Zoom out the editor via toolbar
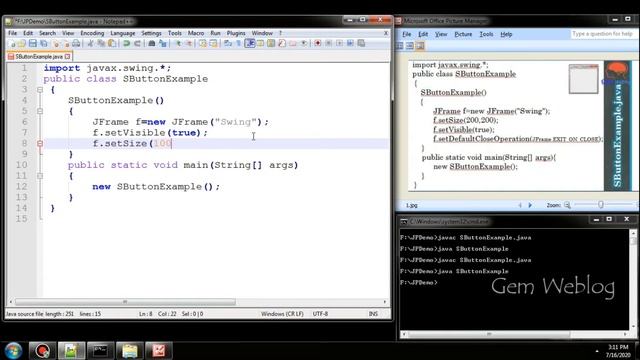Viewport: 640px width, 360px height. click(x=189, y=43)
